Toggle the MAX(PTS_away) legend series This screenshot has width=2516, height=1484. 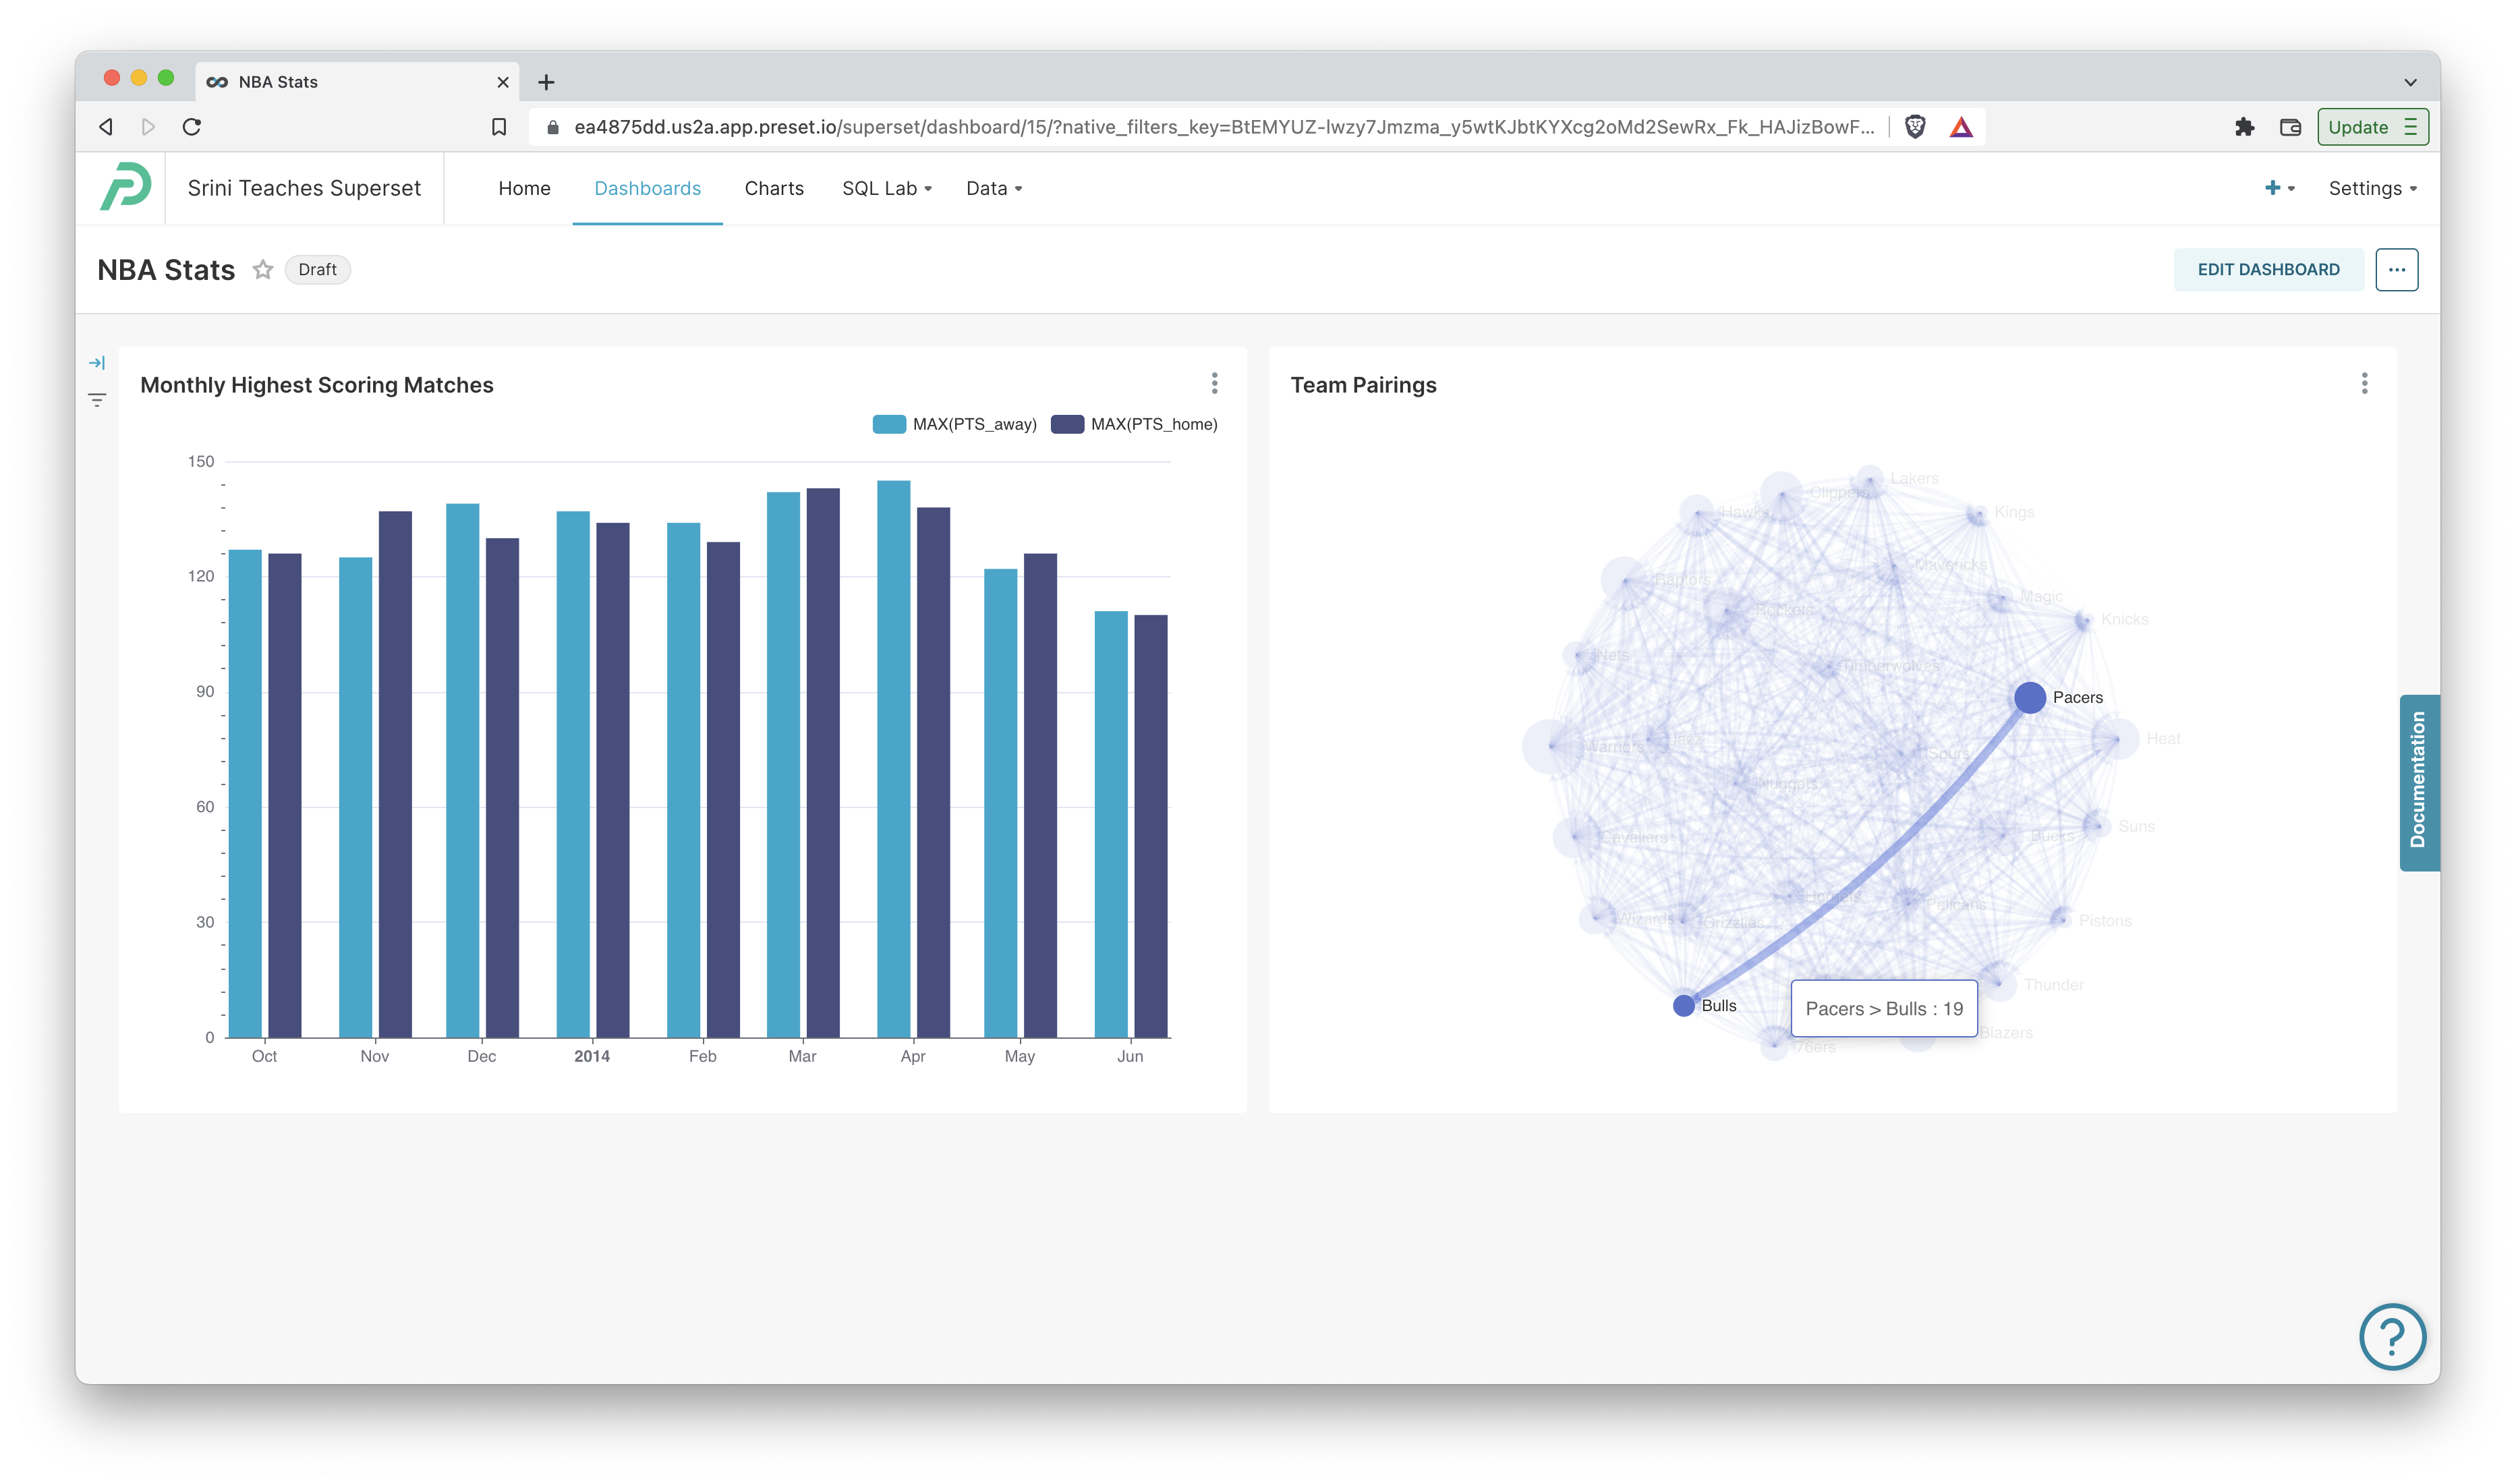(x=955, y=423)
